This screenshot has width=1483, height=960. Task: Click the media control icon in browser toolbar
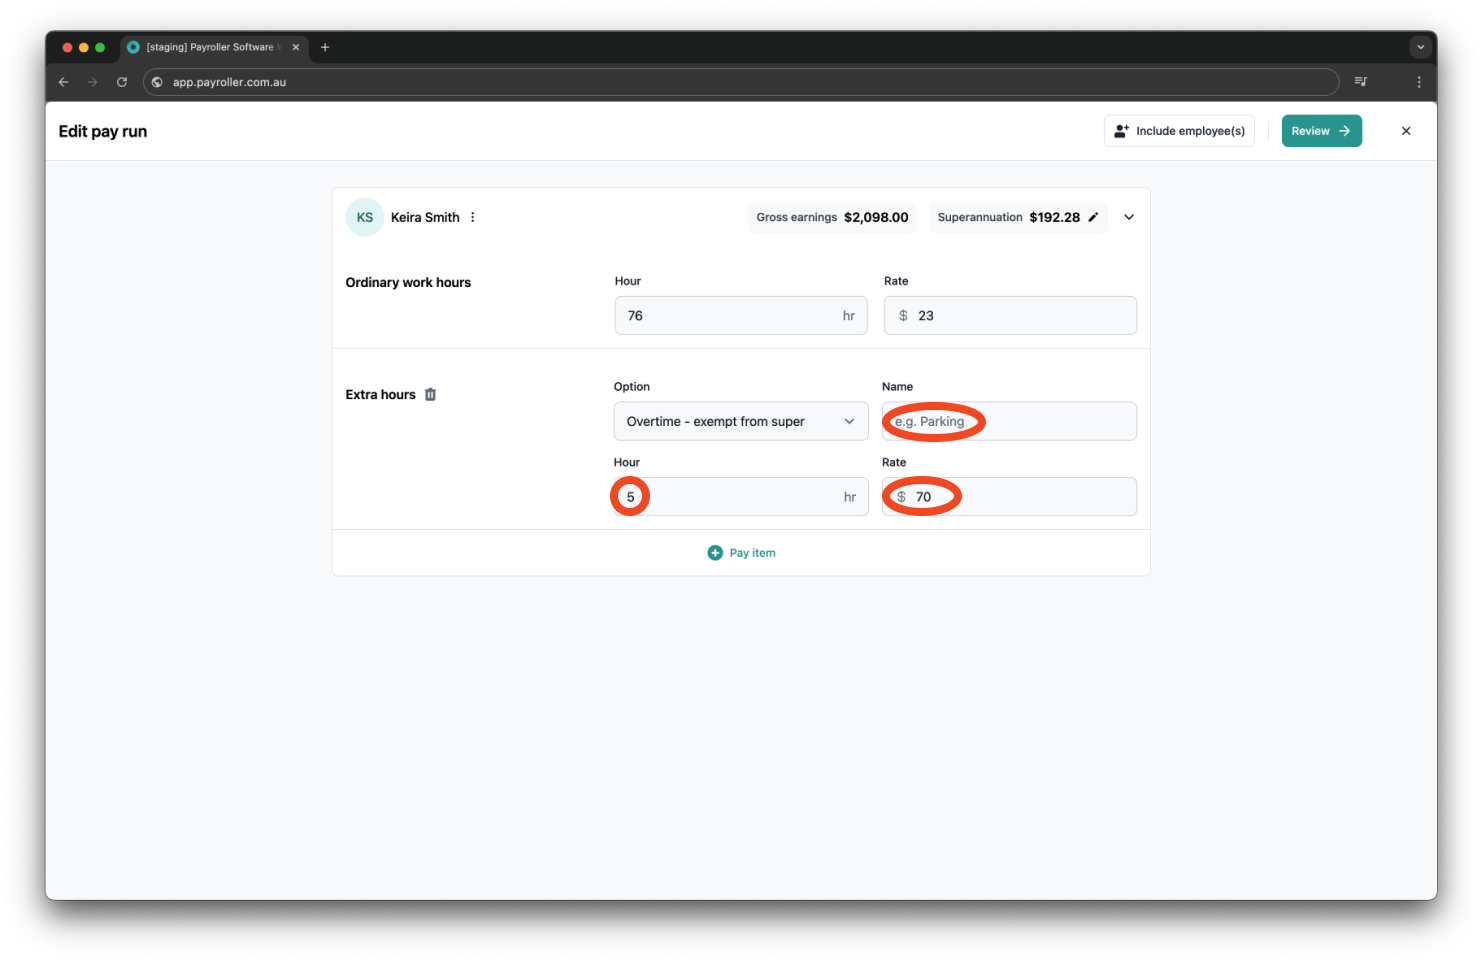coord(1360,82)
